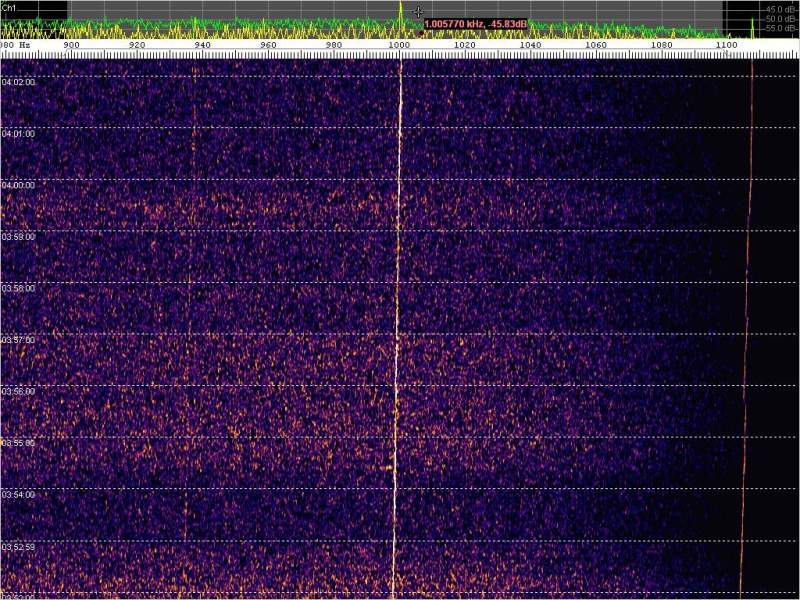Screen dimensions: 800x600
Task: Select the 03:55:00 time marker
Action: (18, 443)
